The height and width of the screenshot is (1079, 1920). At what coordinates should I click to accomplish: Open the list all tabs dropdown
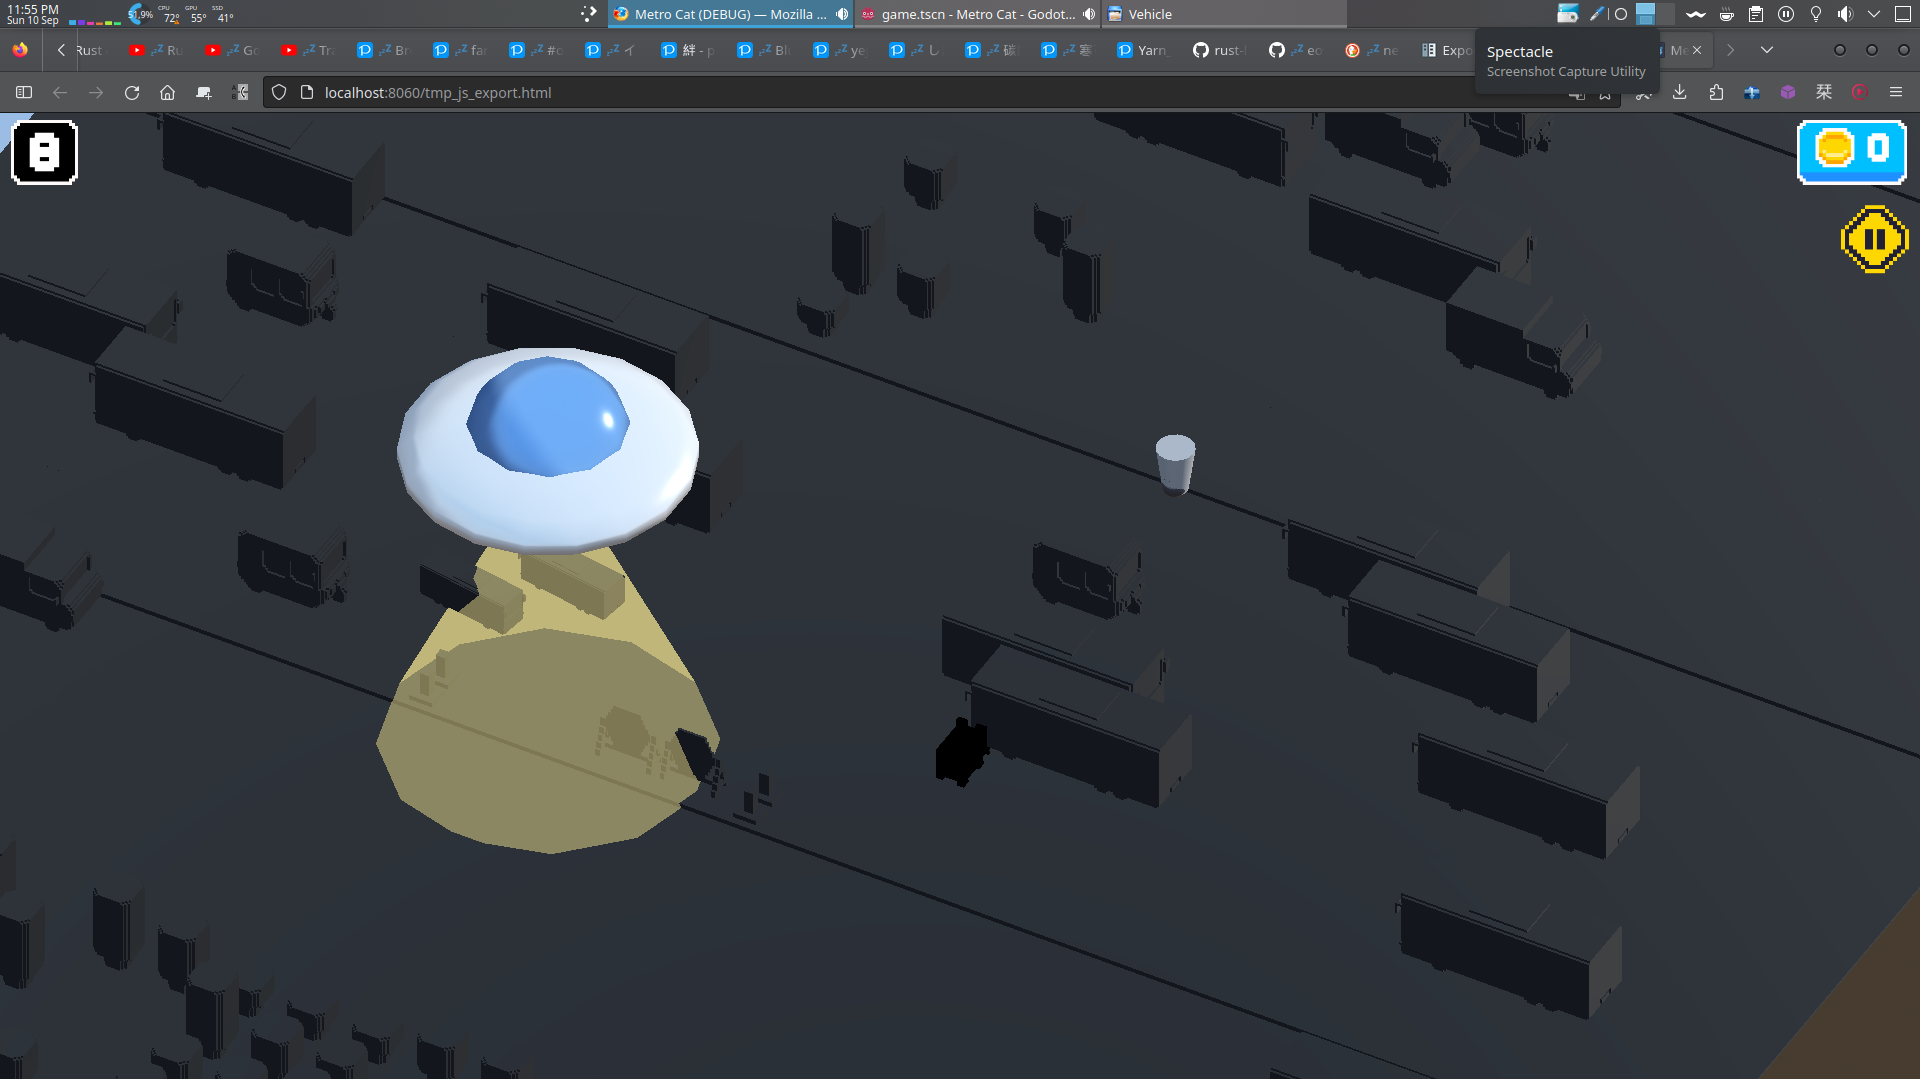pyautogui.click(x=1768, y=50)
